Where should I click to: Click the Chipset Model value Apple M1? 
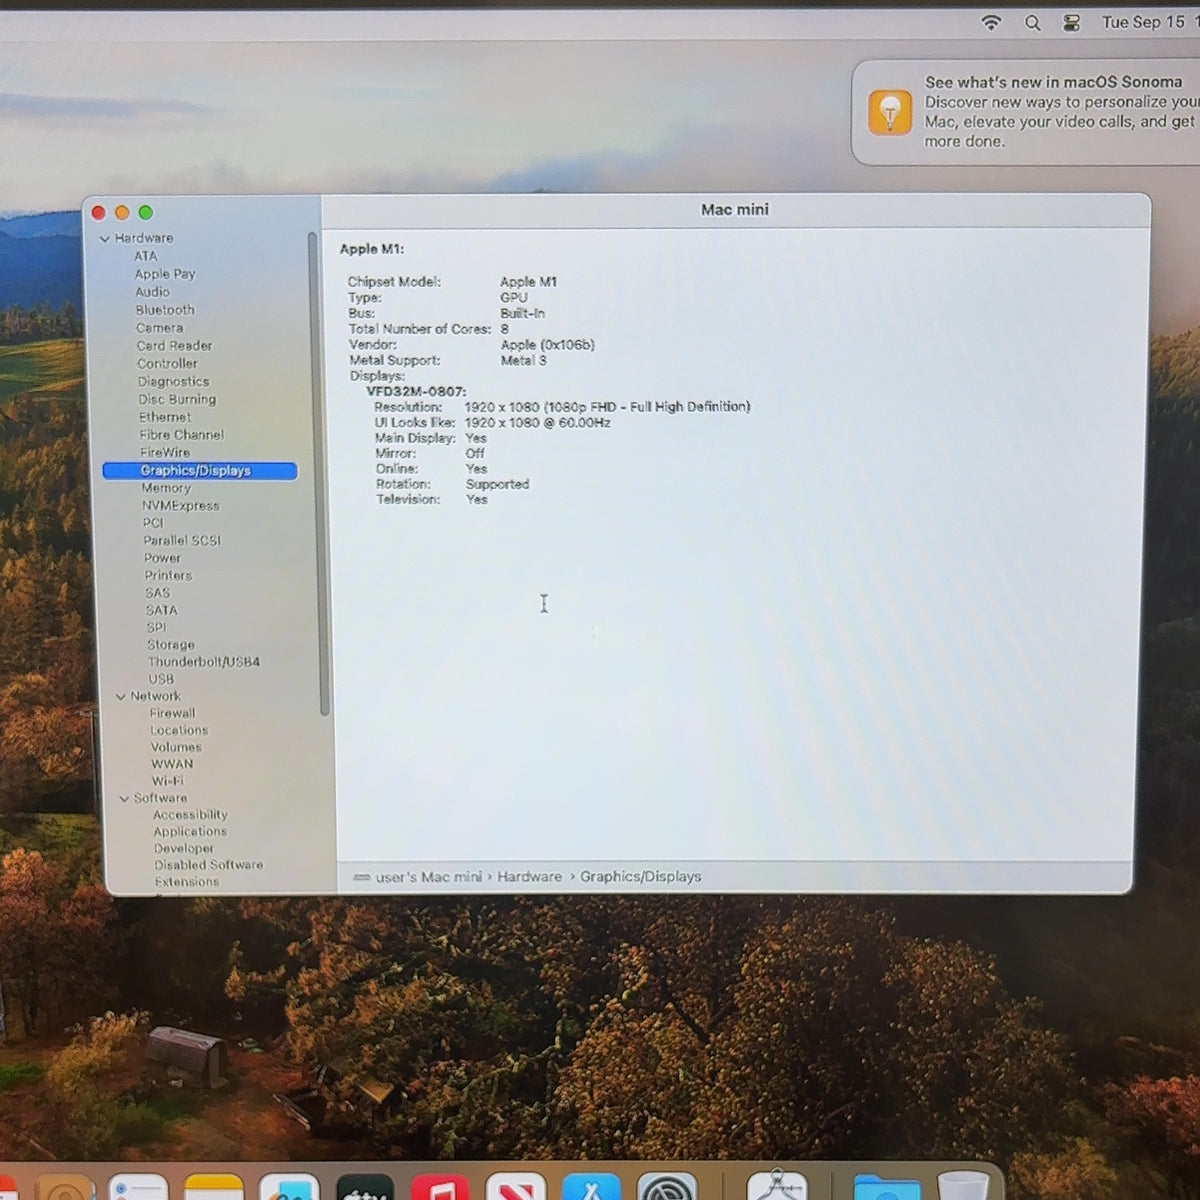pos(528,282)
